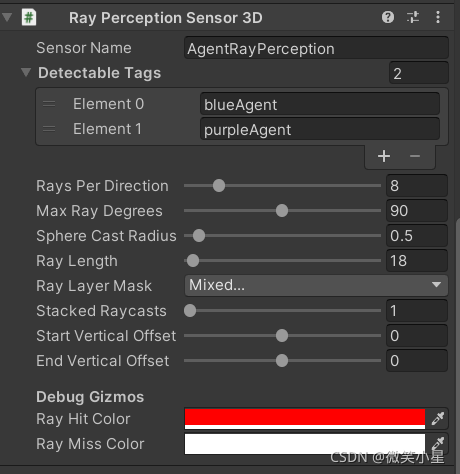Click the Ray Length value field
The height and width of the screenshot is (474, 460).
point(417,261)
